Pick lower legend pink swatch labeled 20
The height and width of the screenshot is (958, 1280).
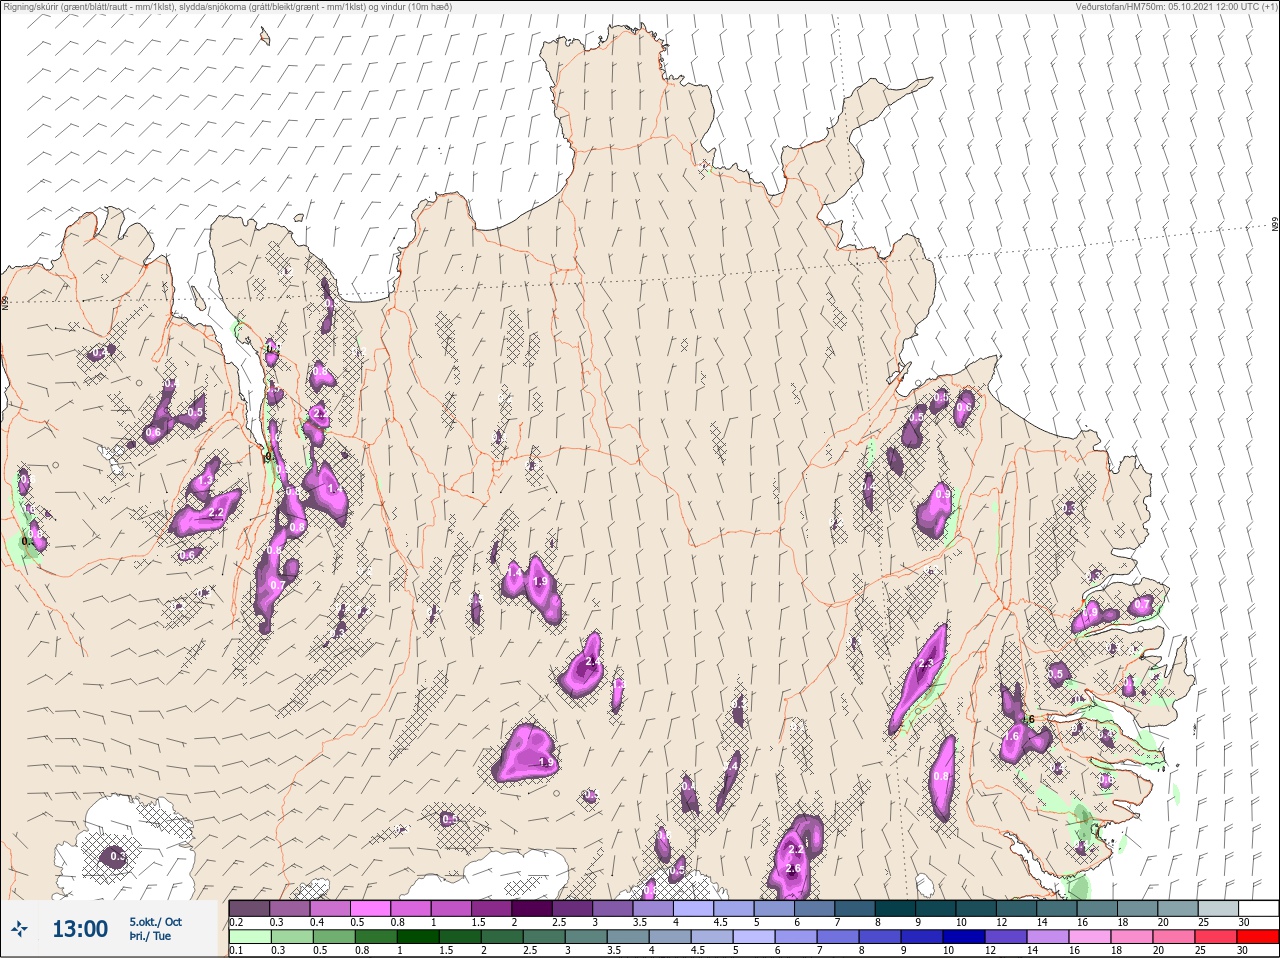[1174, 937]
